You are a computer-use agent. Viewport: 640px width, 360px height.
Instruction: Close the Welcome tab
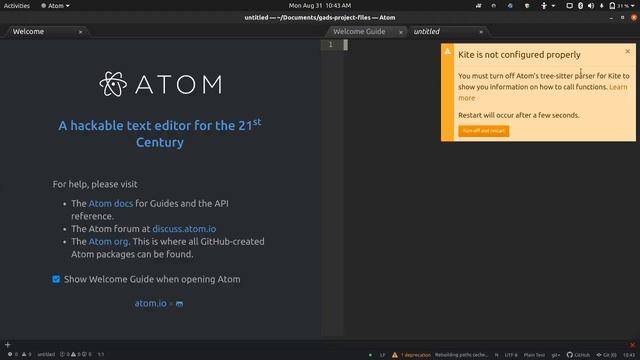tap(80, 32)
